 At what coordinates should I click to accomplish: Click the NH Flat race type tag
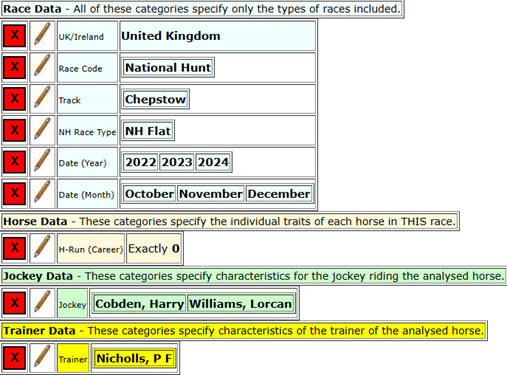pos(148,131)
